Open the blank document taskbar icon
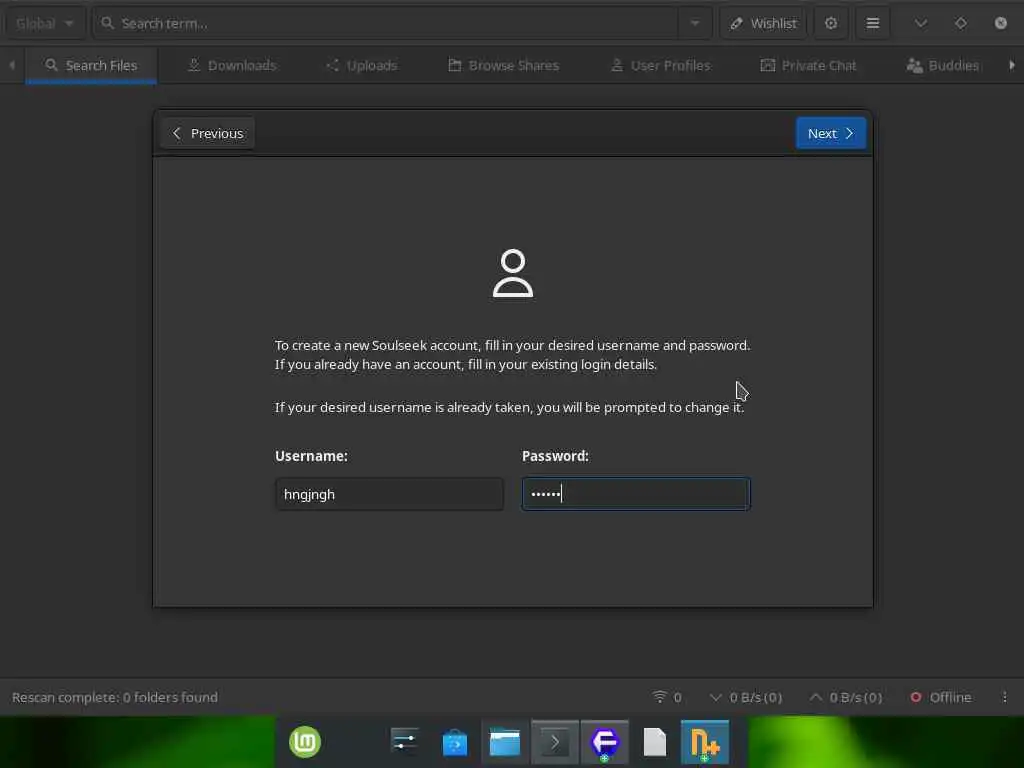Screen dimensions: 1024x768 pos(655,743)
